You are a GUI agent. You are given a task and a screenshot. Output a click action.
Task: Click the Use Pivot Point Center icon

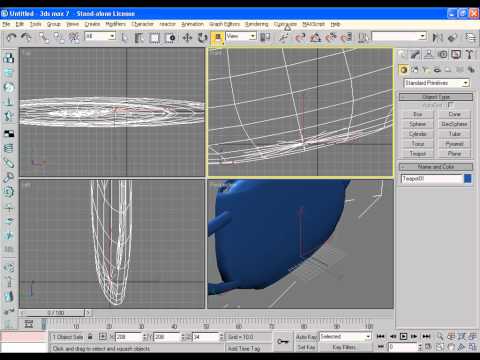tap(265, 37)
